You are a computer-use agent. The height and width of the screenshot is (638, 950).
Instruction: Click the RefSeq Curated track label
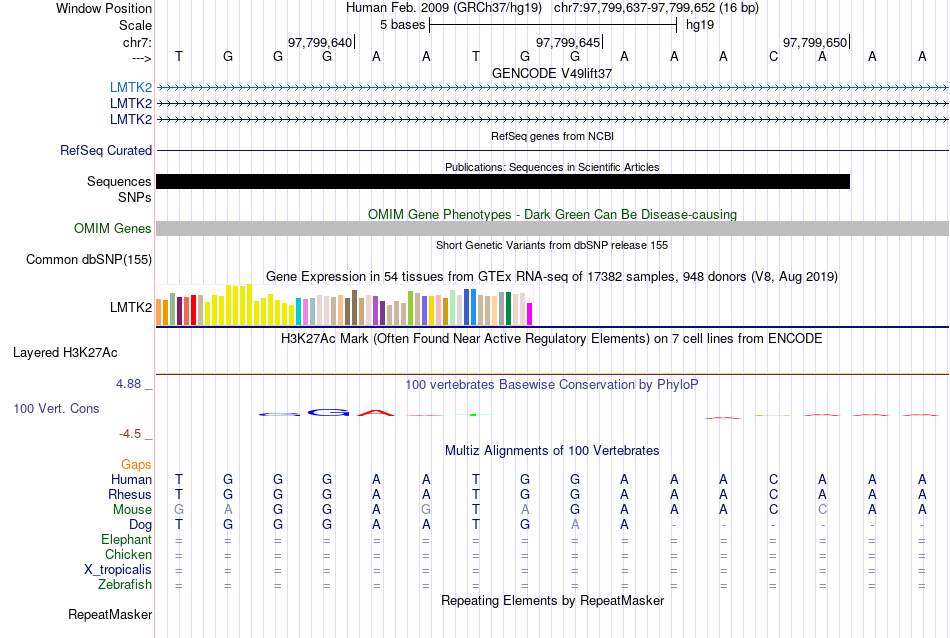click(105, 150)
